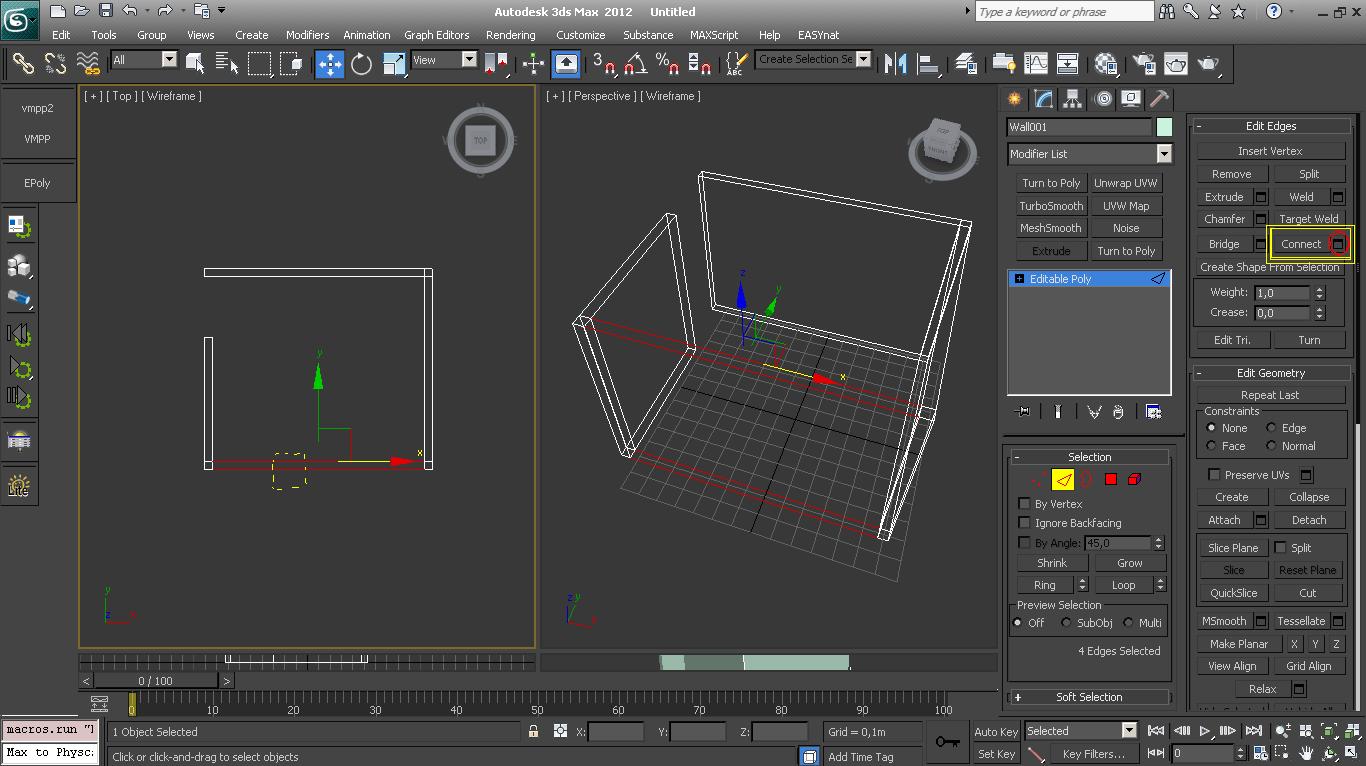
Task: Click the TurboSmooth modifier button
Action: pos(1050,206)
